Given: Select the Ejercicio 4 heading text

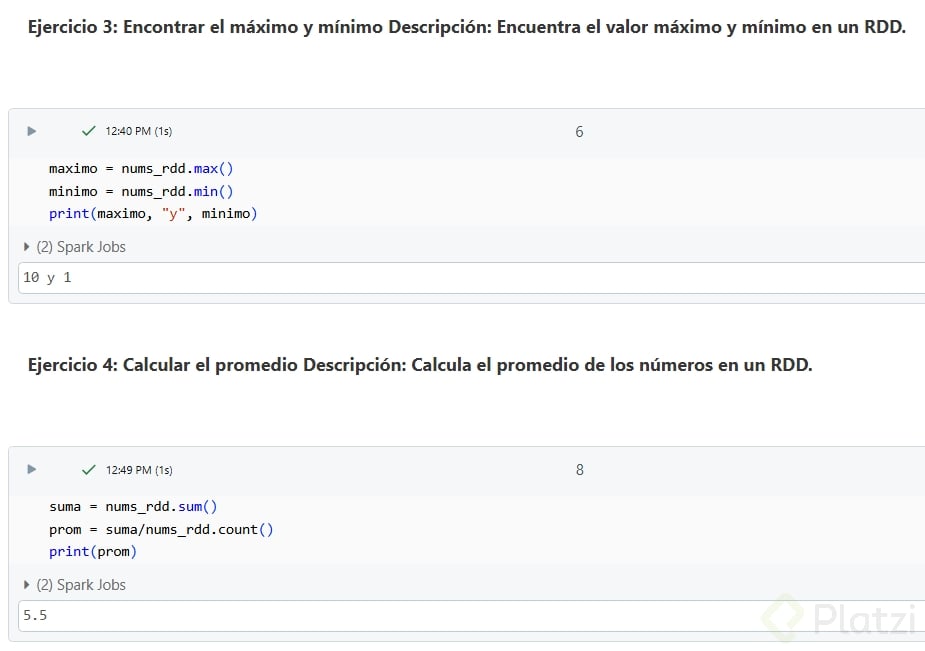Looking at the screenshot, I should tap(420, 365).
